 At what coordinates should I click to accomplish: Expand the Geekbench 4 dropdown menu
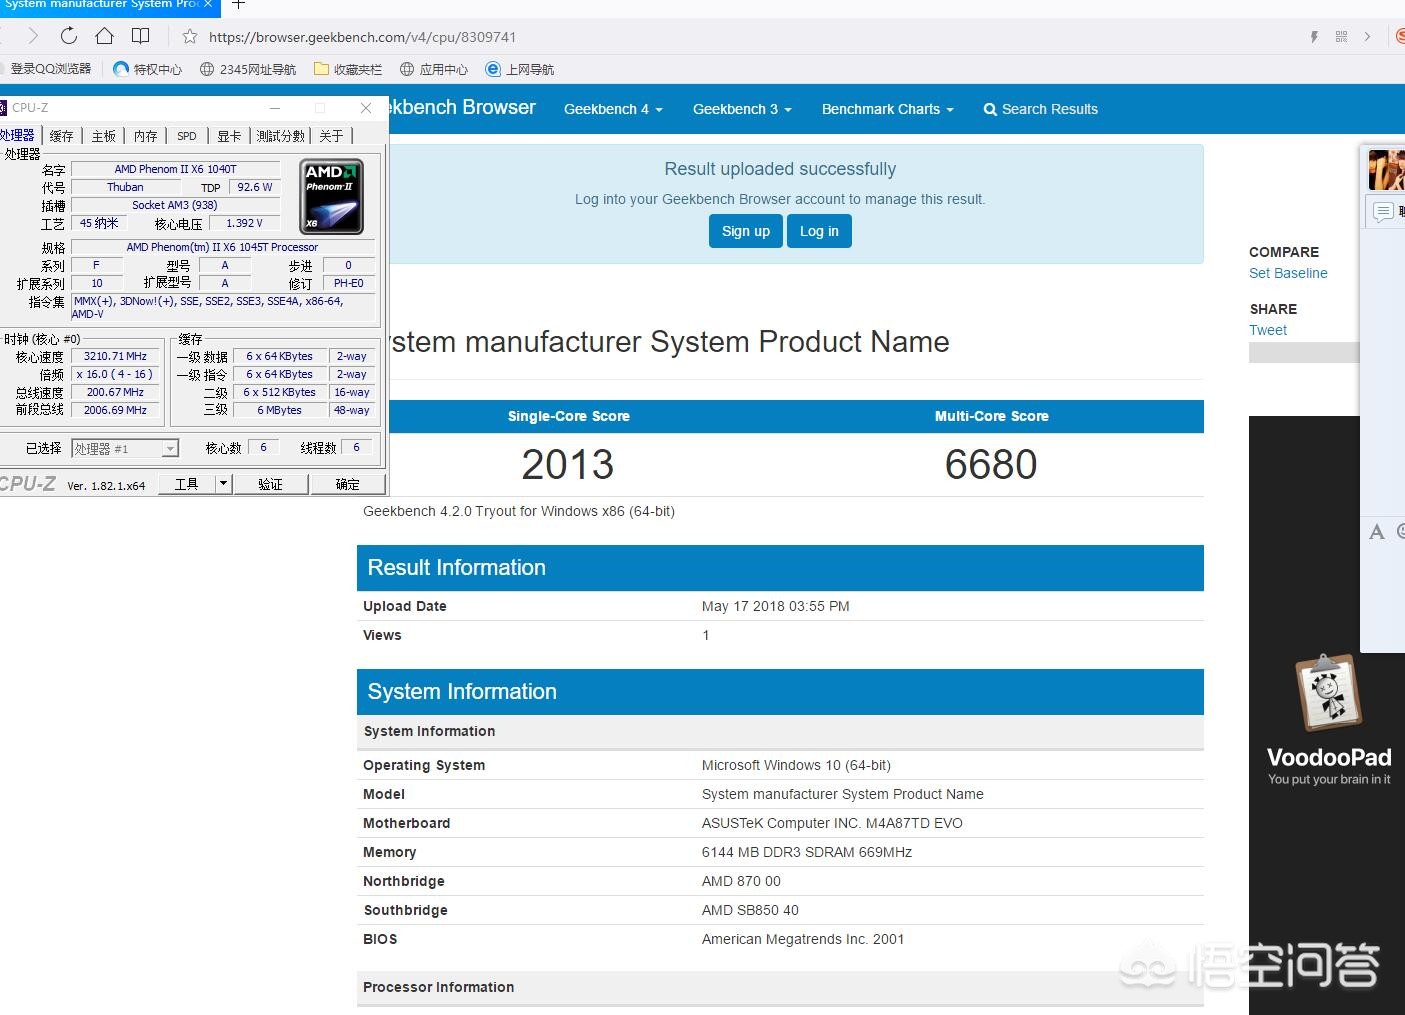pyautogui.click(x=613, y=109)
